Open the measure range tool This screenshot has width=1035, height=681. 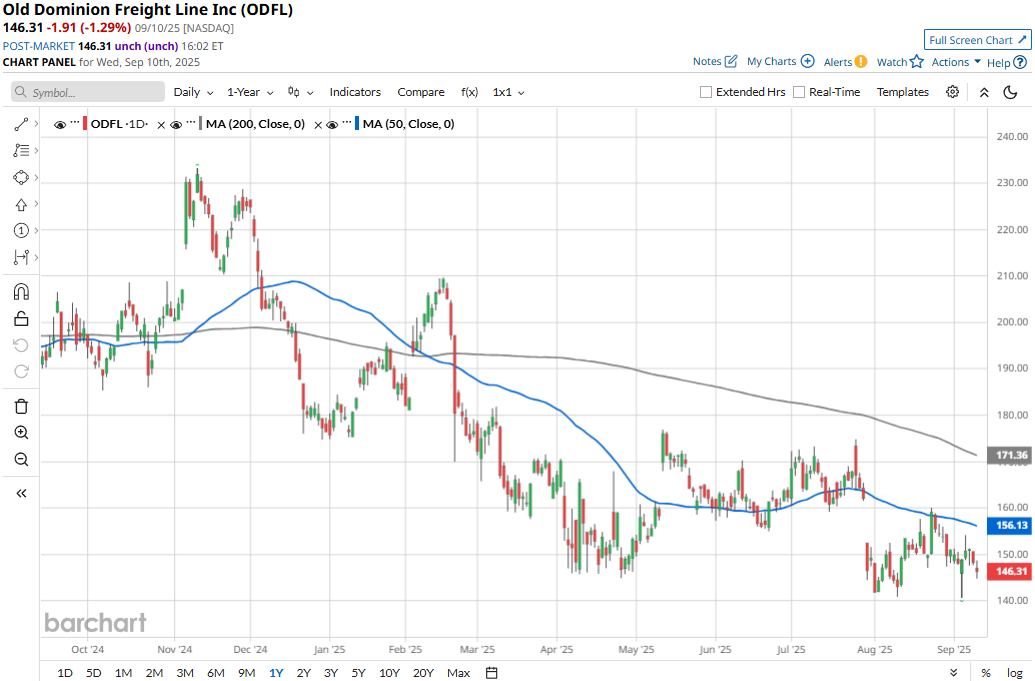[21, 257]
